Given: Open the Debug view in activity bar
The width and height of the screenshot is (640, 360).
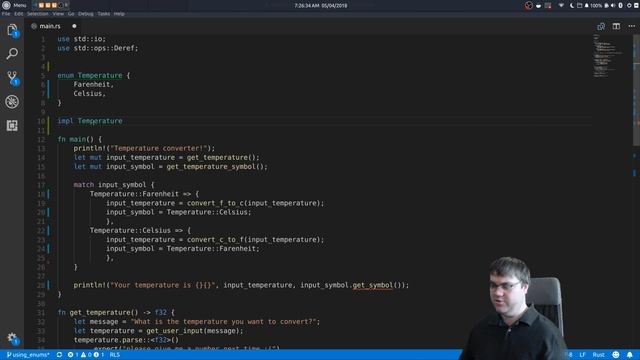Looking at the screenshot, I should tap(12, 102).
